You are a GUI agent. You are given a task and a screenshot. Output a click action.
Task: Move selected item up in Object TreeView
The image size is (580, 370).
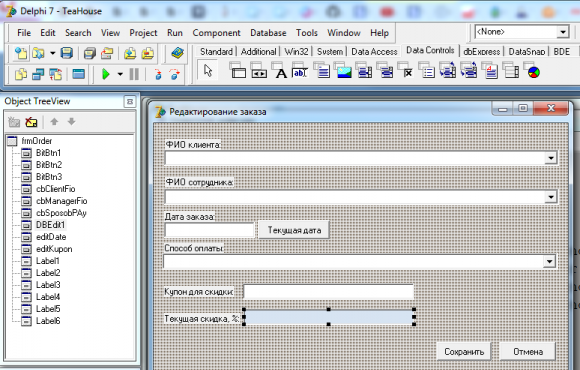[x=54, y=122]
